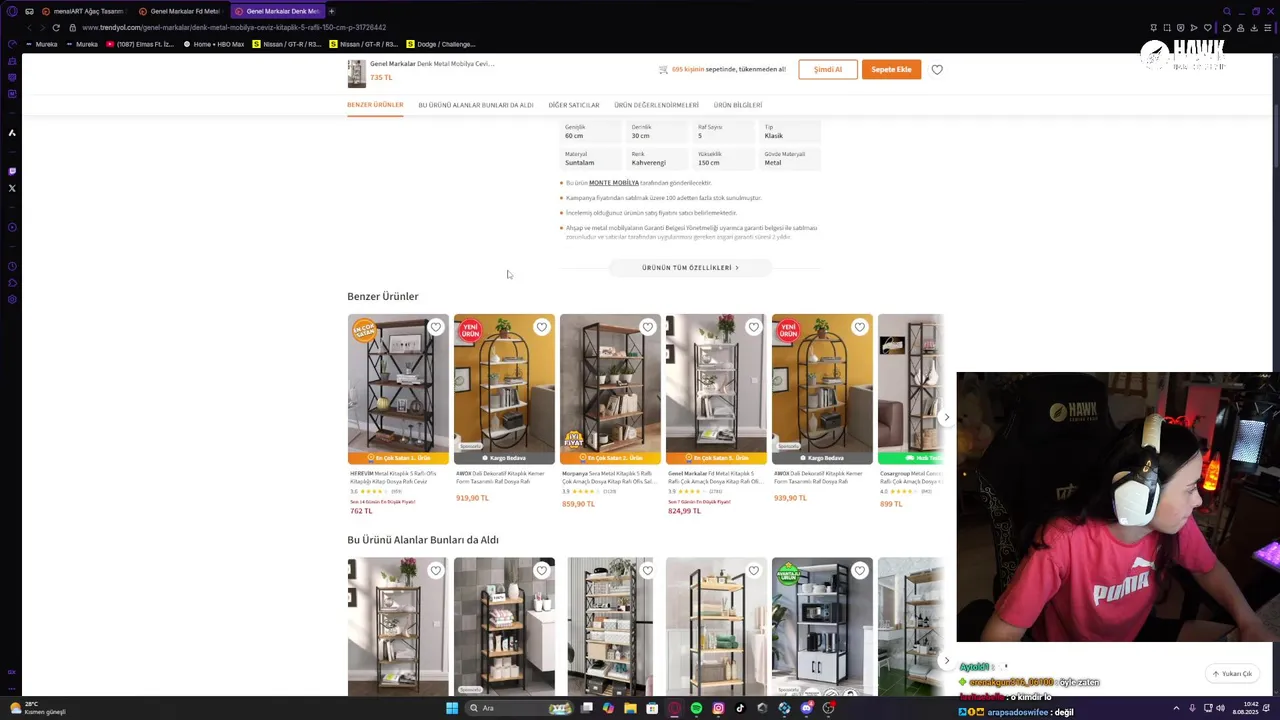Show next items in Bu Ürünü Alanlar carousel
The width and height of the screenshot is (1280, 720).
(946, 660)
